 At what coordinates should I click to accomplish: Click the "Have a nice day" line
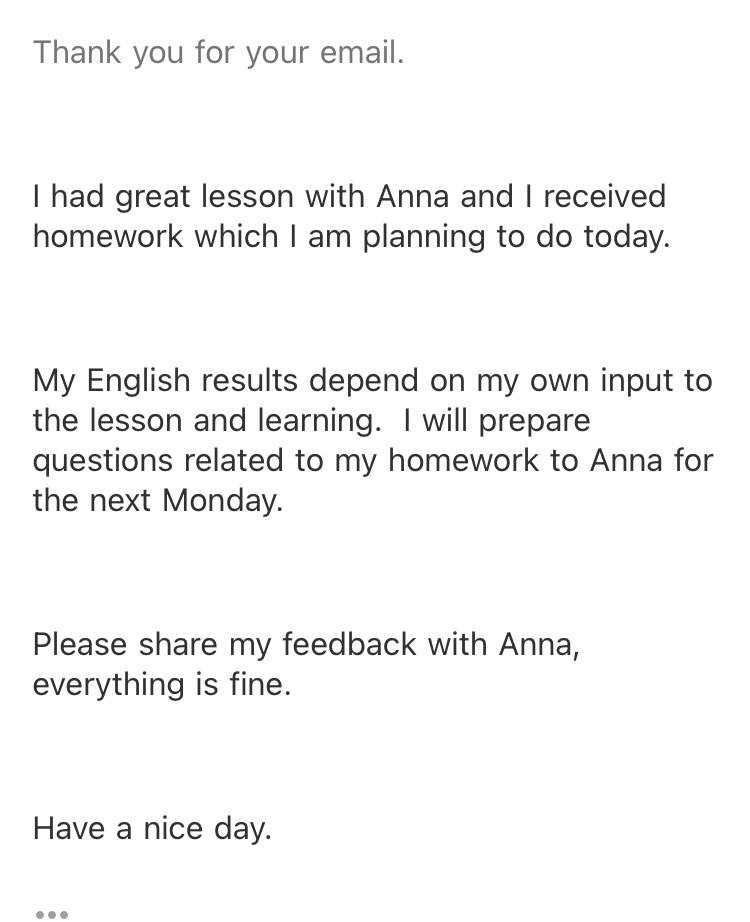click(x=151, y=828)
